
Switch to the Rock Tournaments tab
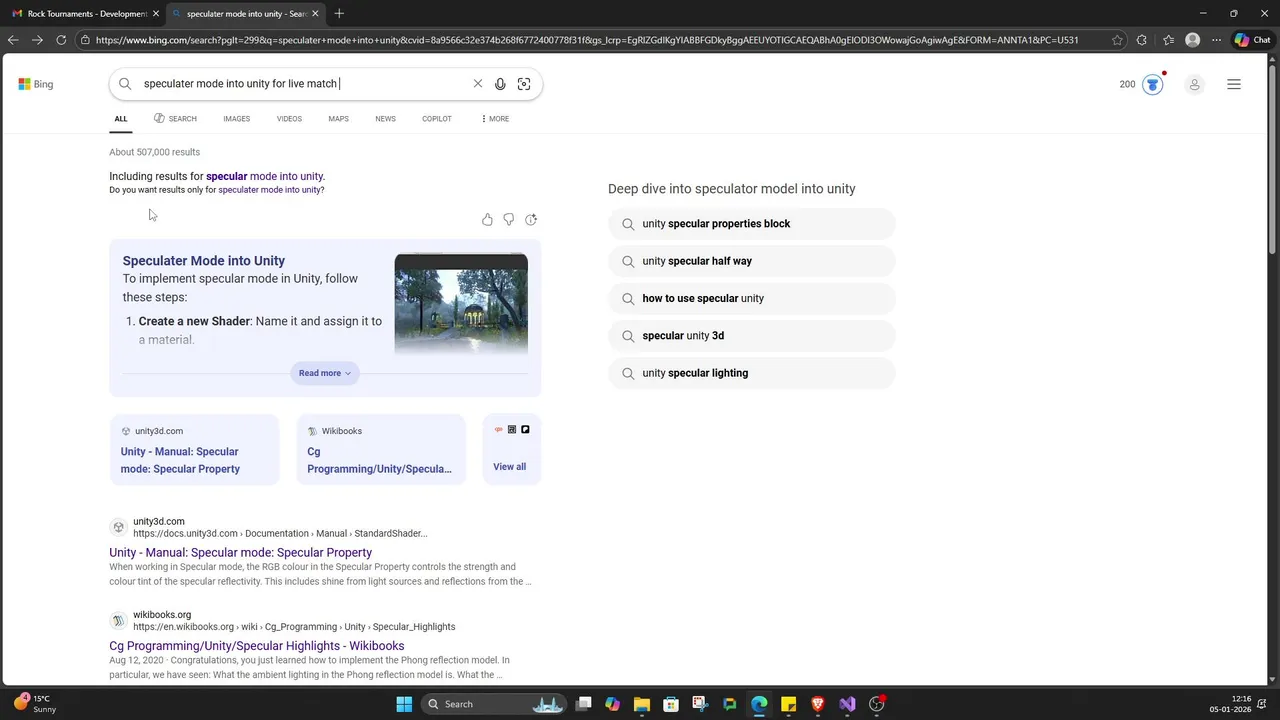84,14
